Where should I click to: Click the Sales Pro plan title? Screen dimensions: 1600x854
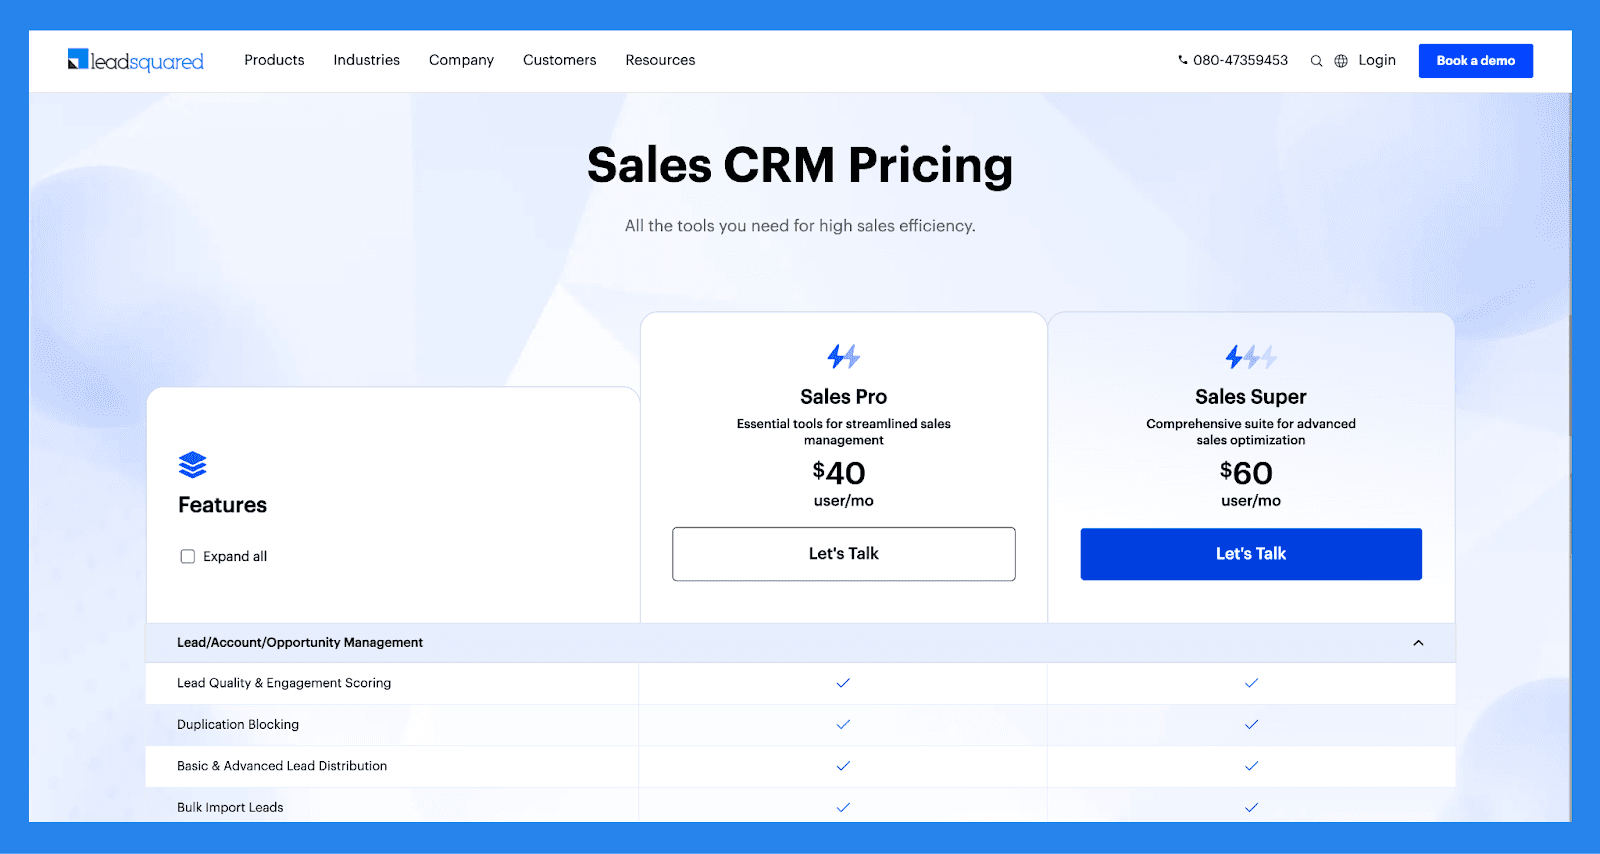pyautogui.click(x=844, y=397)
